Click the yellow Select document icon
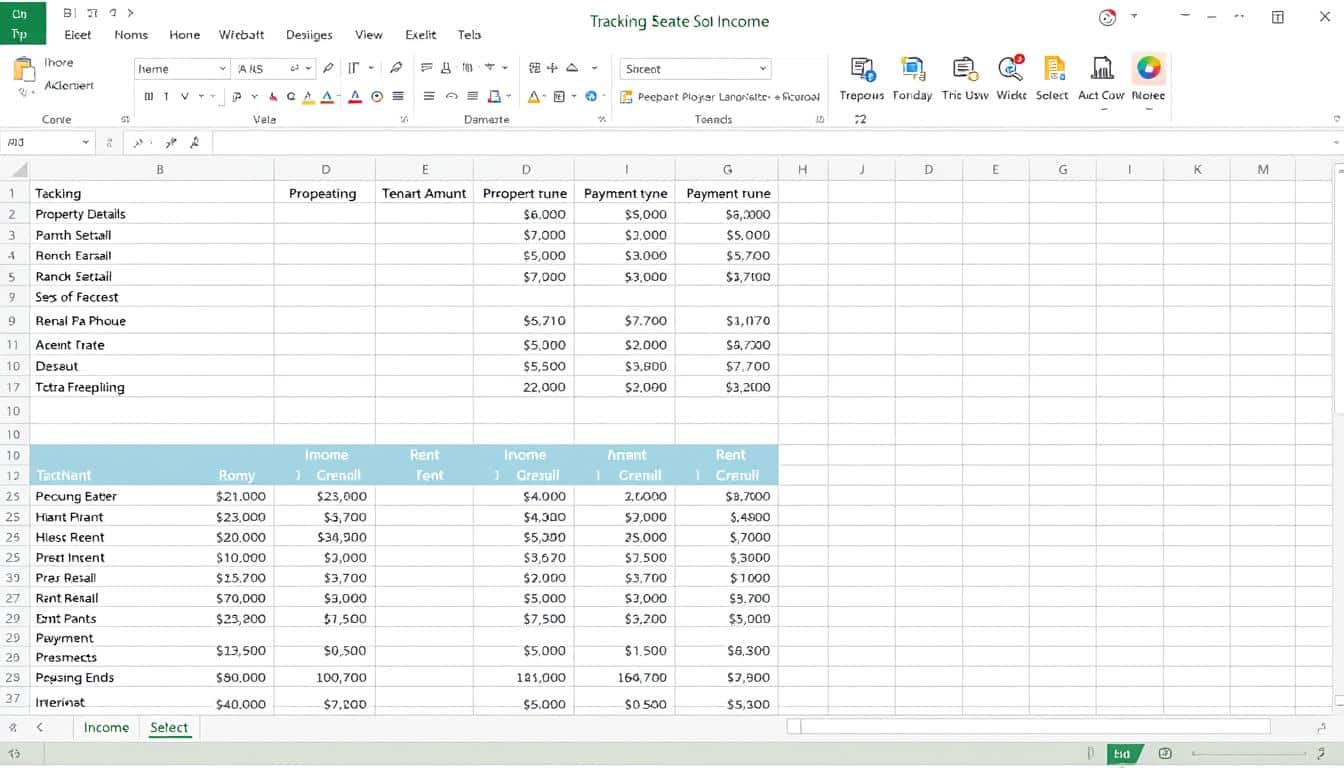This screenshot has height=768, width=1344. pos(1054,68)
